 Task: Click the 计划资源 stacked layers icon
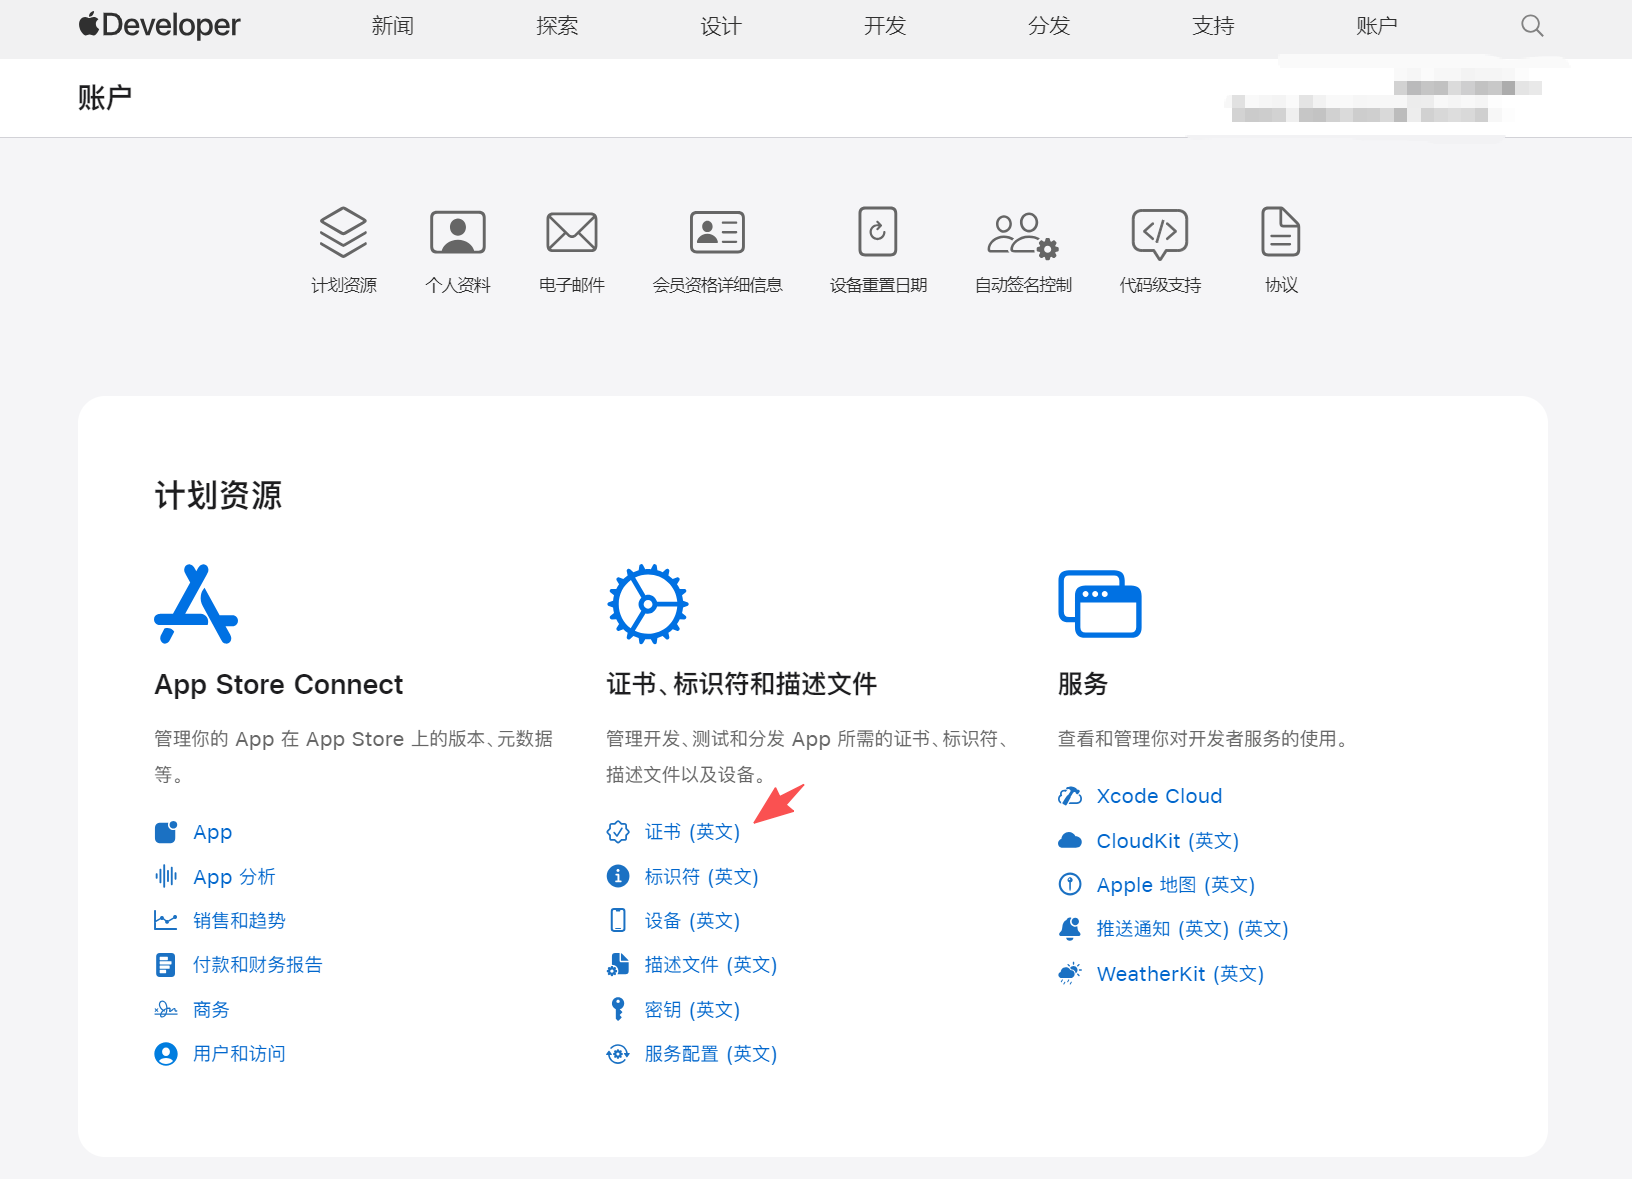(x=343, y=232)
